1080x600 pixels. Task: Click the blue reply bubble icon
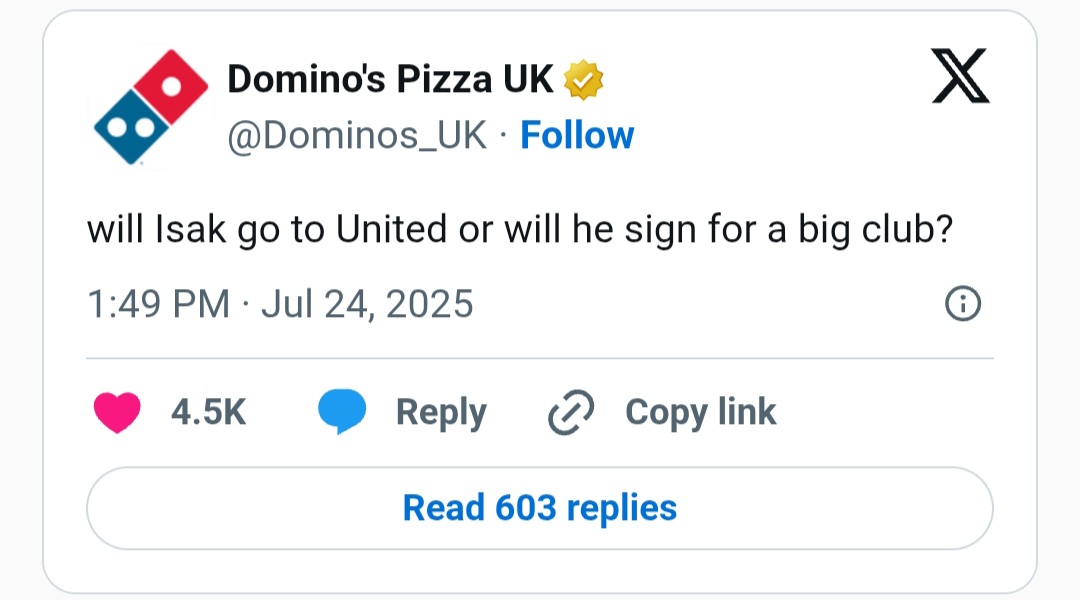tap(342, 411)
